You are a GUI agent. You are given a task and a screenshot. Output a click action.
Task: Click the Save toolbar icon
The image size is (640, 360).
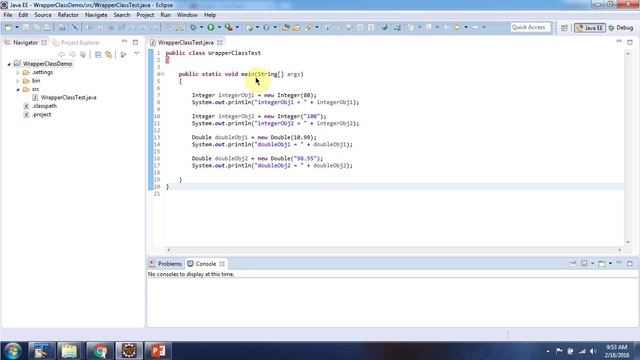[26, 27]
